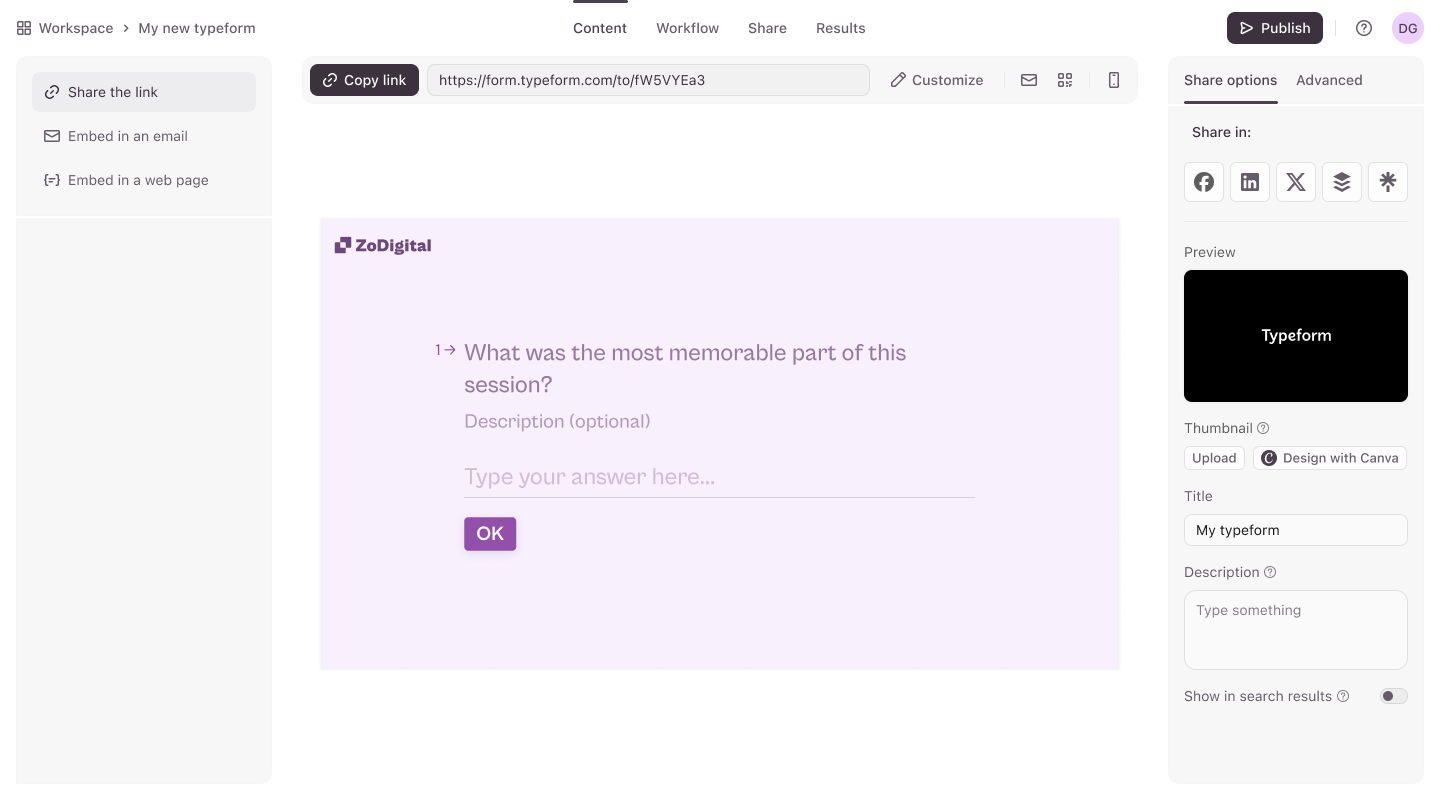Click the Typeform preview thumbnail
Viewport: 1440px width, 800px height.
[1295, 336]
